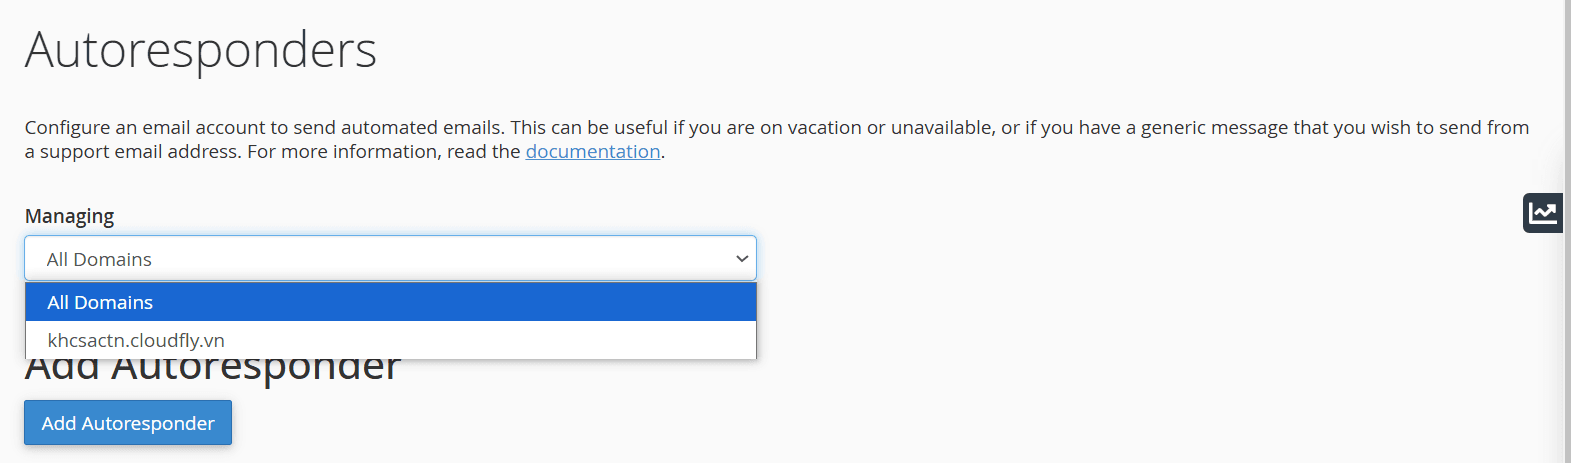This screenshot has height=463, width=1571.
Task: Open the stats chart icon on right edge
Action: 1543,213
